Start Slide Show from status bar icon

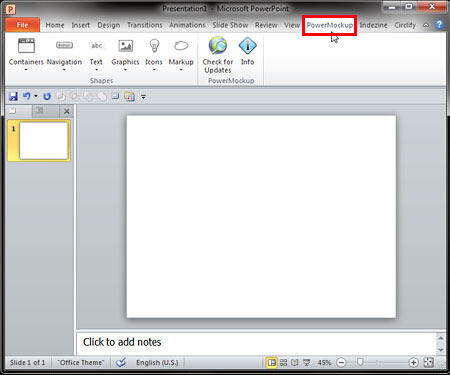click(x=306, y=362)
